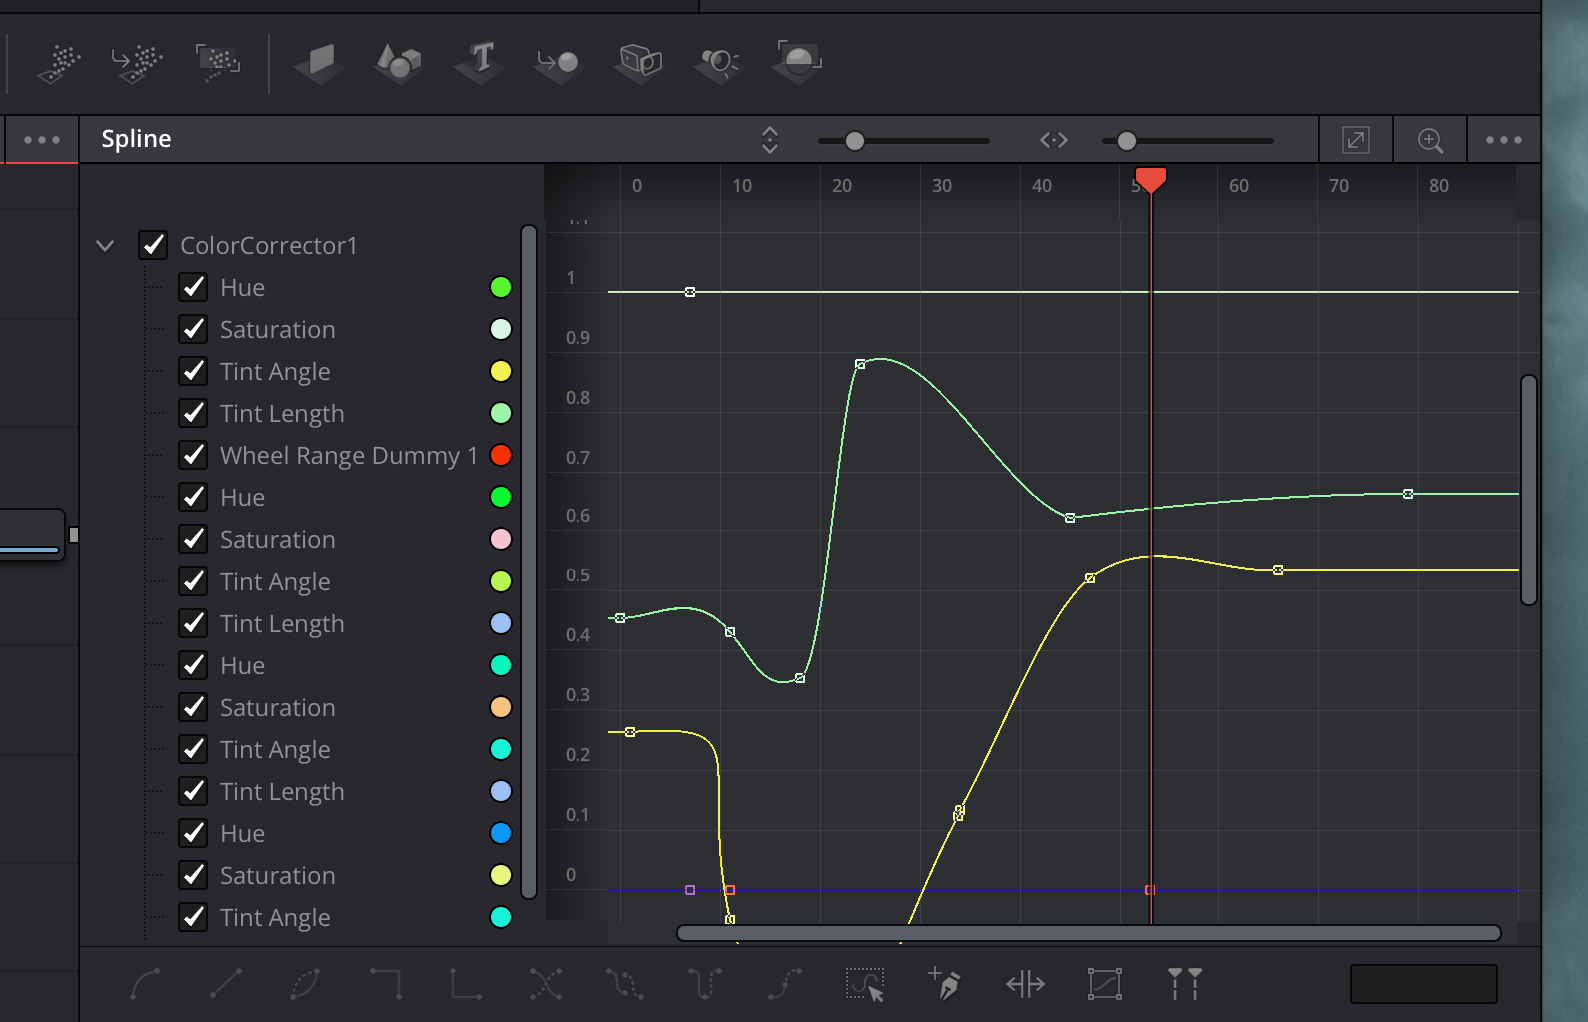Click the spline graph's vertical scrollbar
This screenshot has height=1022, width=1588.
click(1528, 490)
